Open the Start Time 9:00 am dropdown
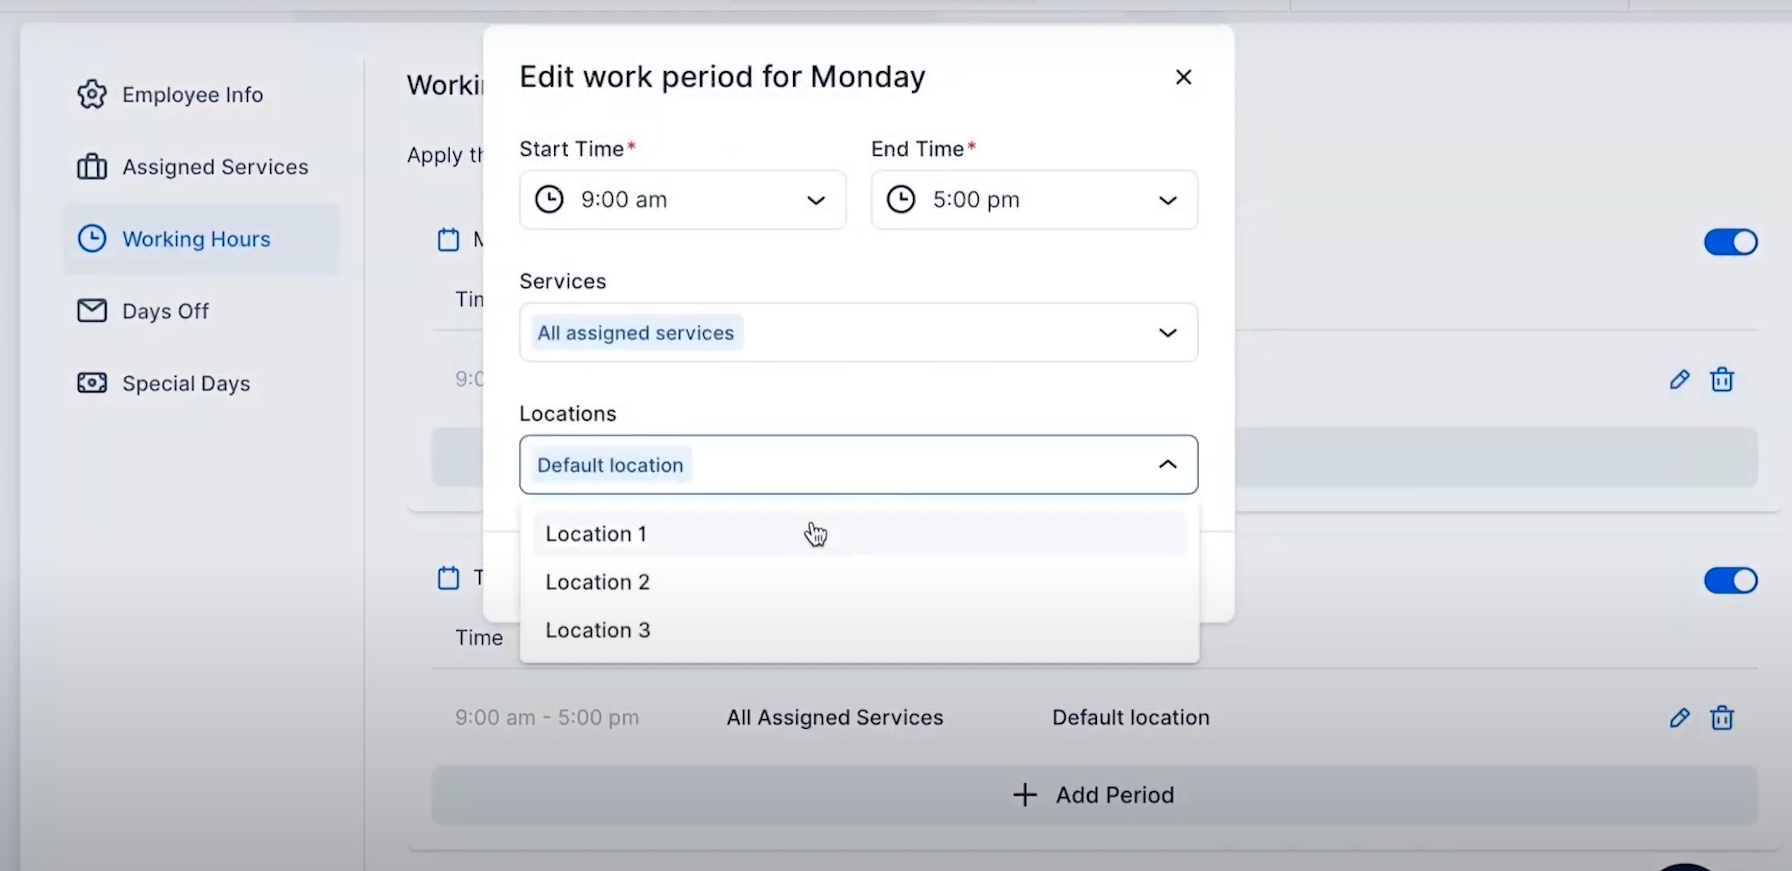 pos(683,200)
